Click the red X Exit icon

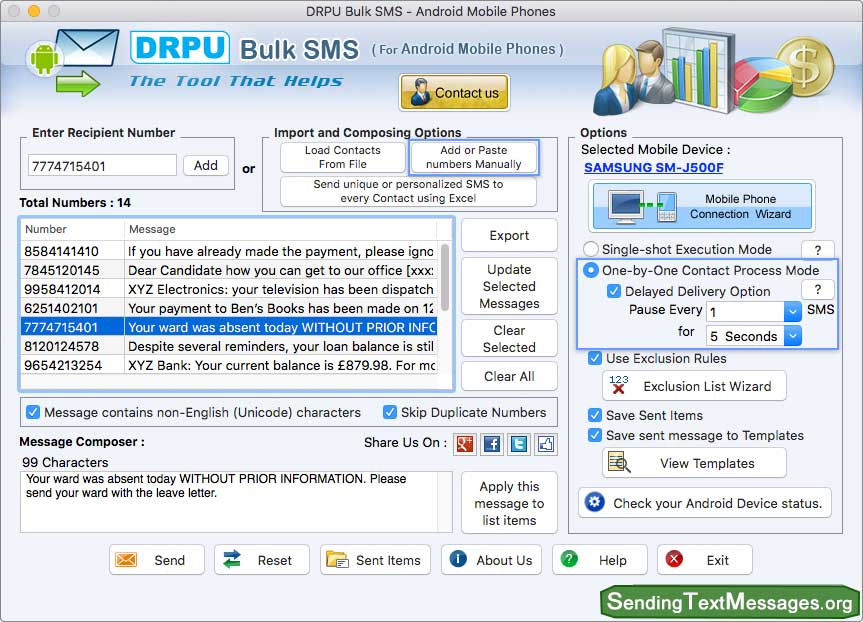tap(674, 559)
